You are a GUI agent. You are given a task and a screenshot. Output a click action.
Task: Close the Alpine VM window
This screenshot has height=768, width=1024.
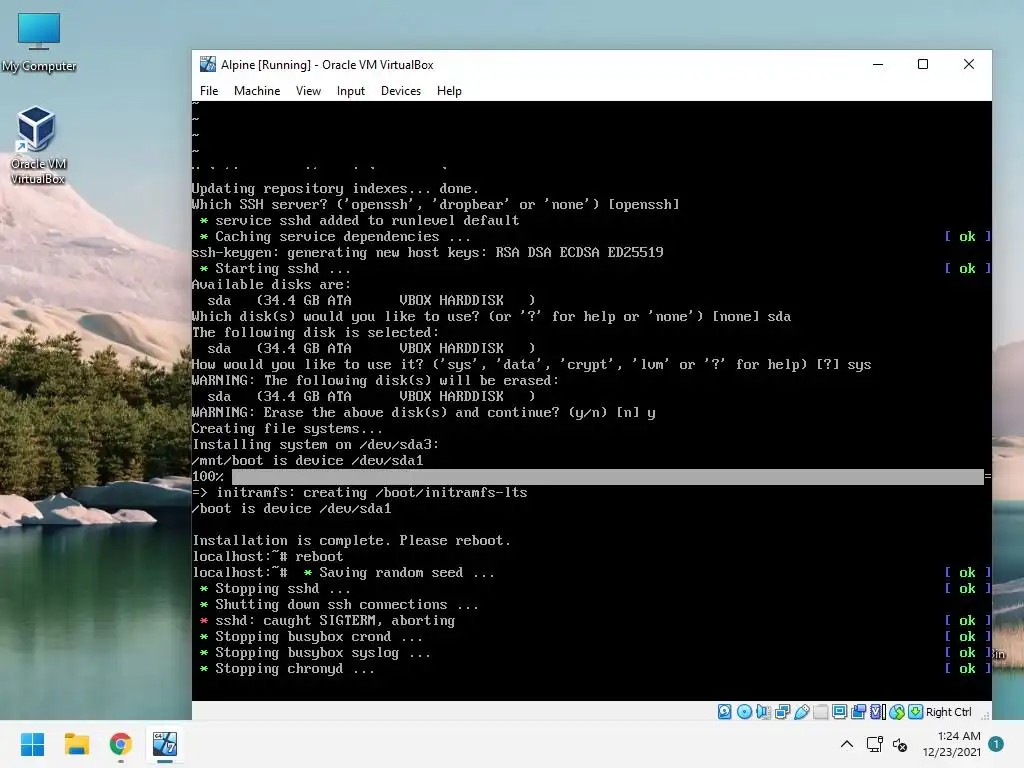968,64
